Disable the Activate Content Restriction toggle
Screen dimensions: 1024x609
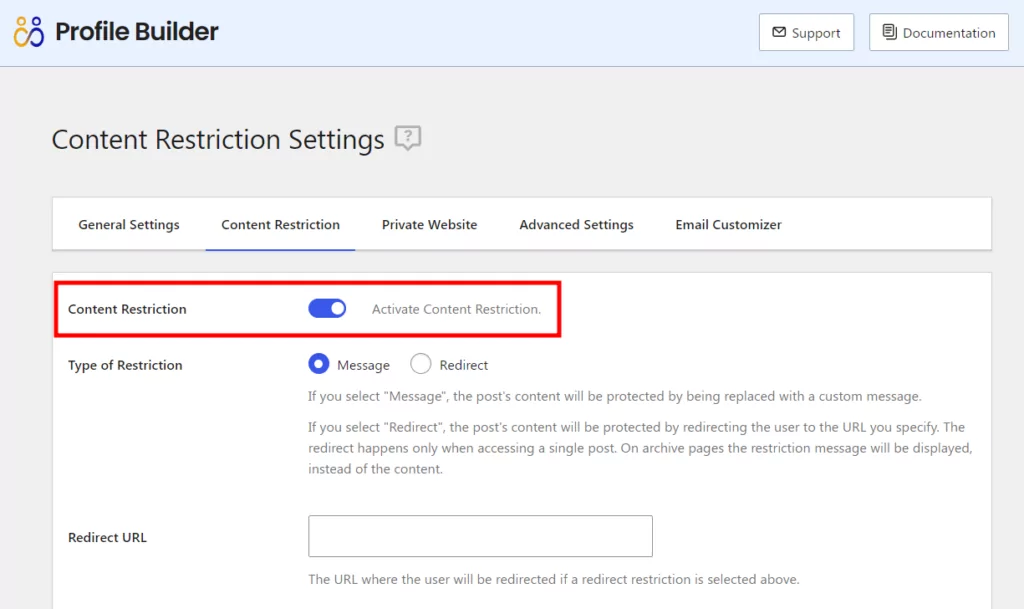click(x=327, y=308)
